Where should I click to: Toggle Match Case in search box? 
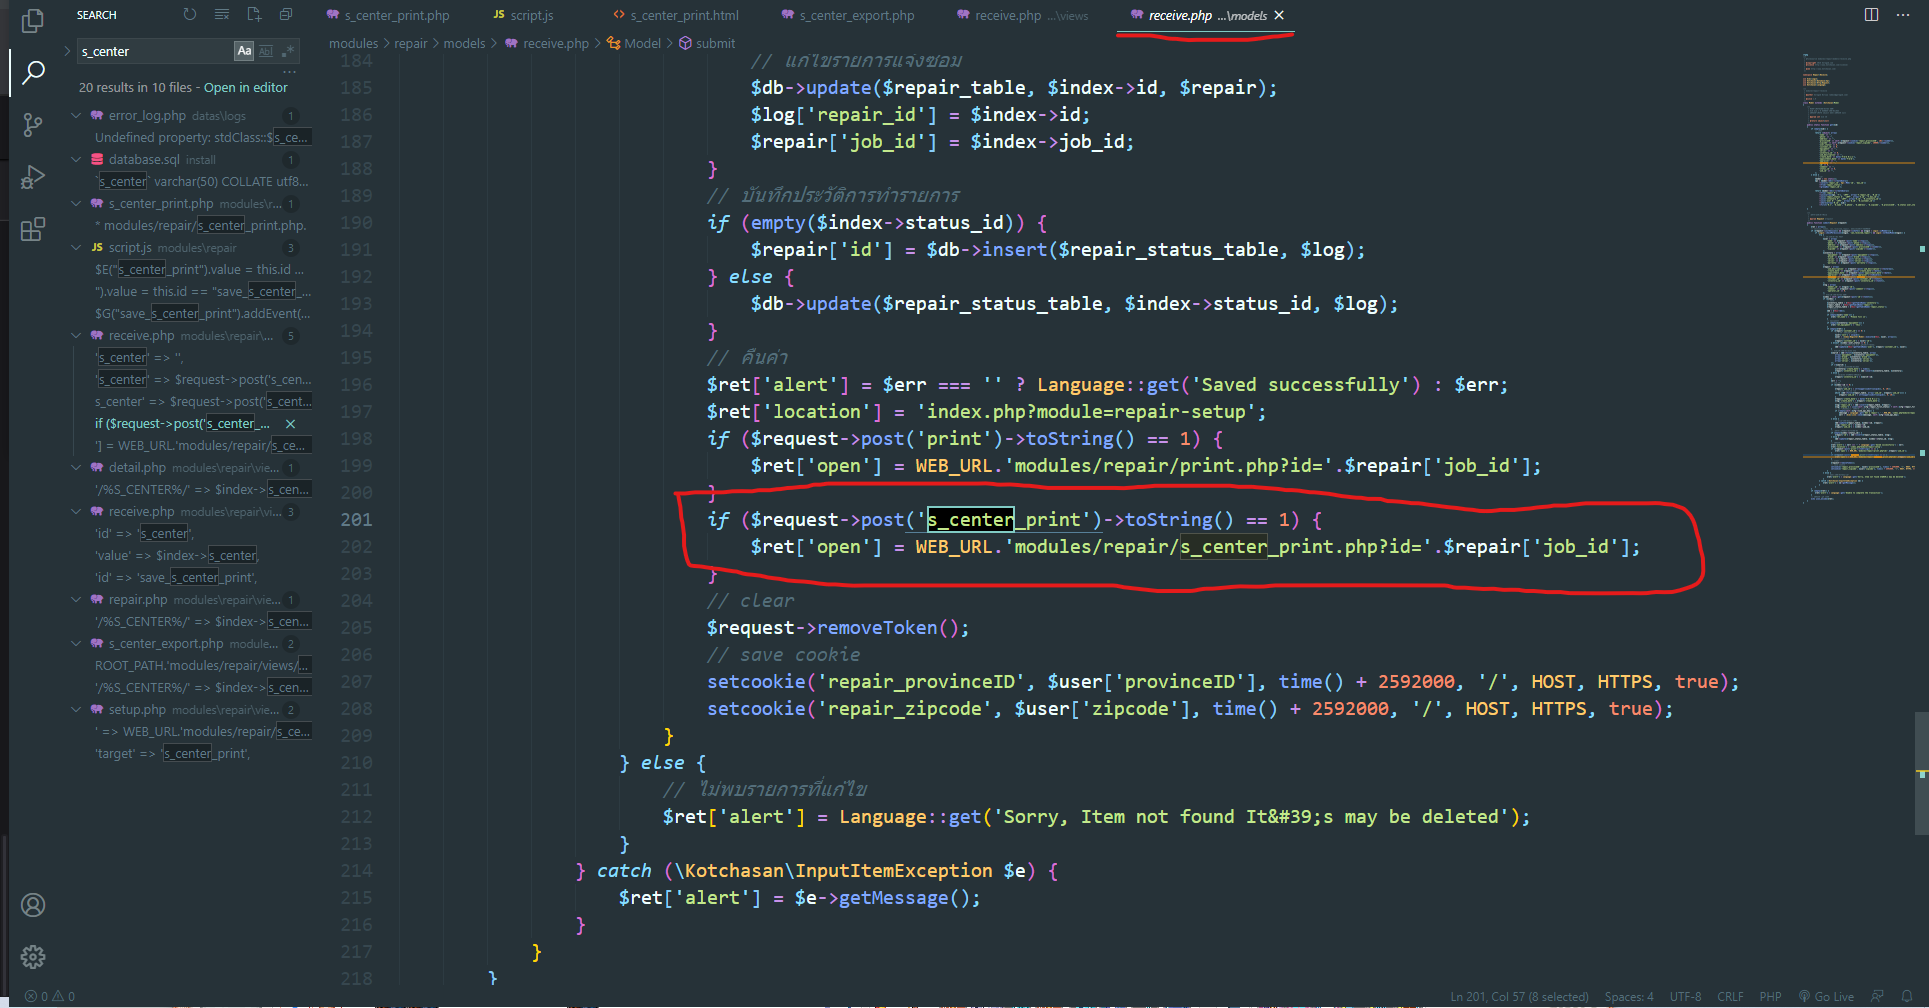point(244,51)
